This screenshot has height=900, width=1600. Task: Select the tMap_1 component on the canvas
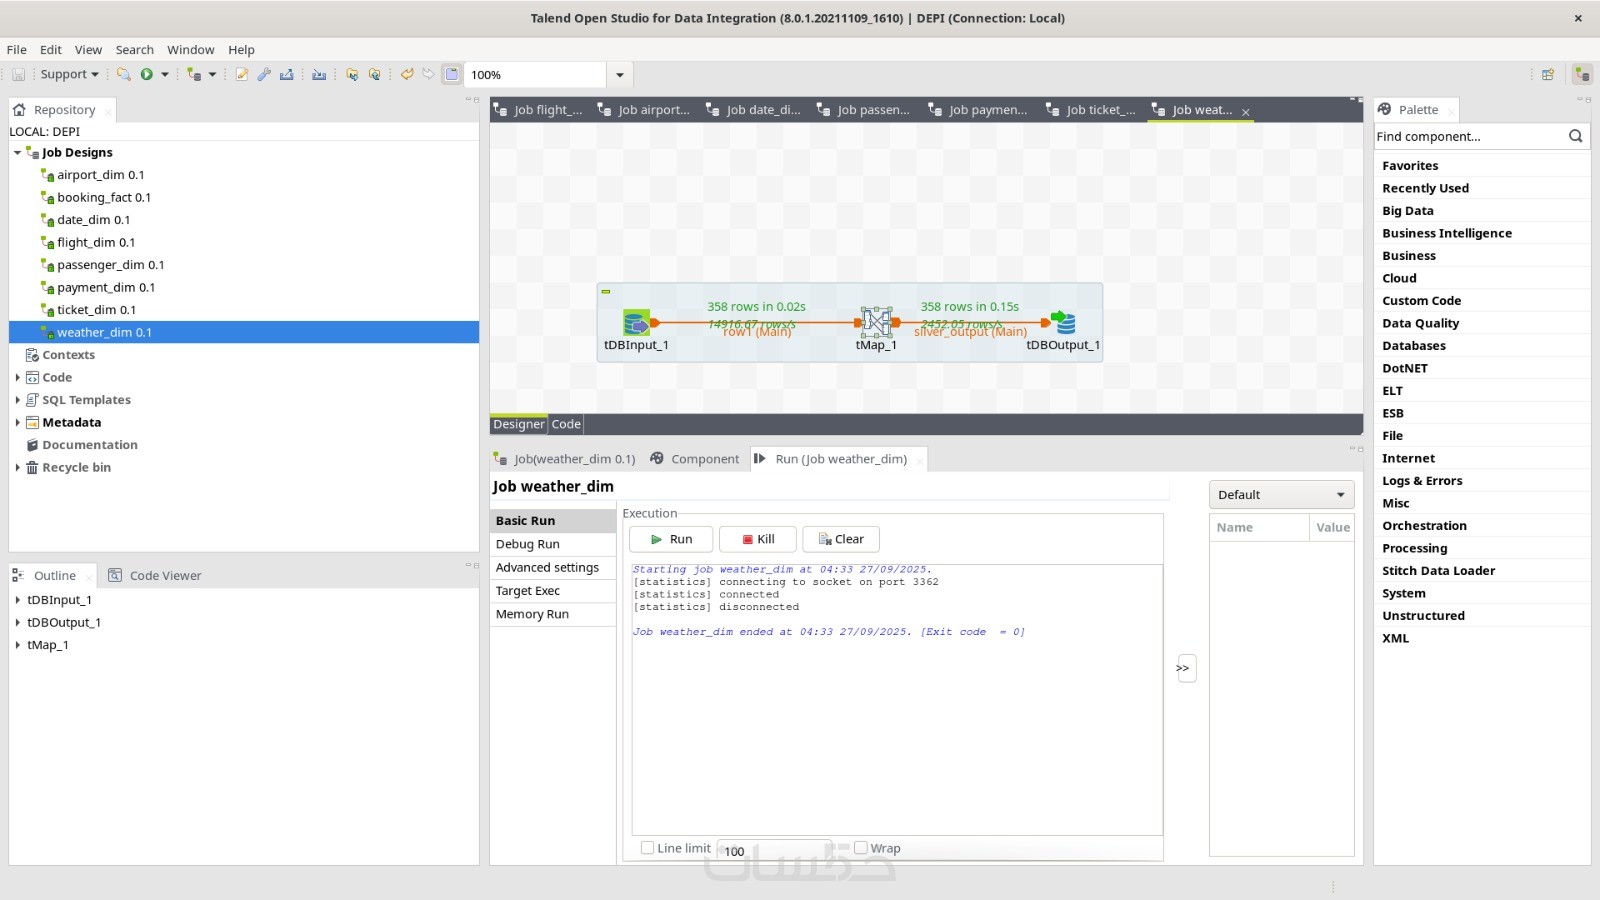pos(876,322)
